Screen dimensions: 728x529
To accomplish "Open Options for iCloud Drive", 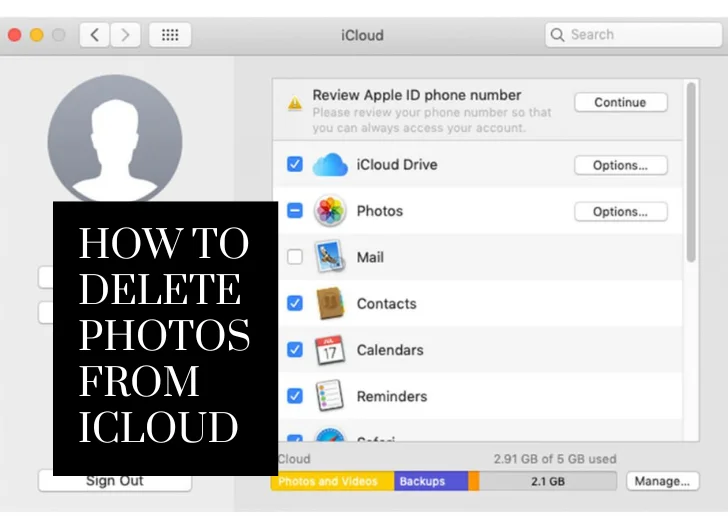I will [621, 165].
